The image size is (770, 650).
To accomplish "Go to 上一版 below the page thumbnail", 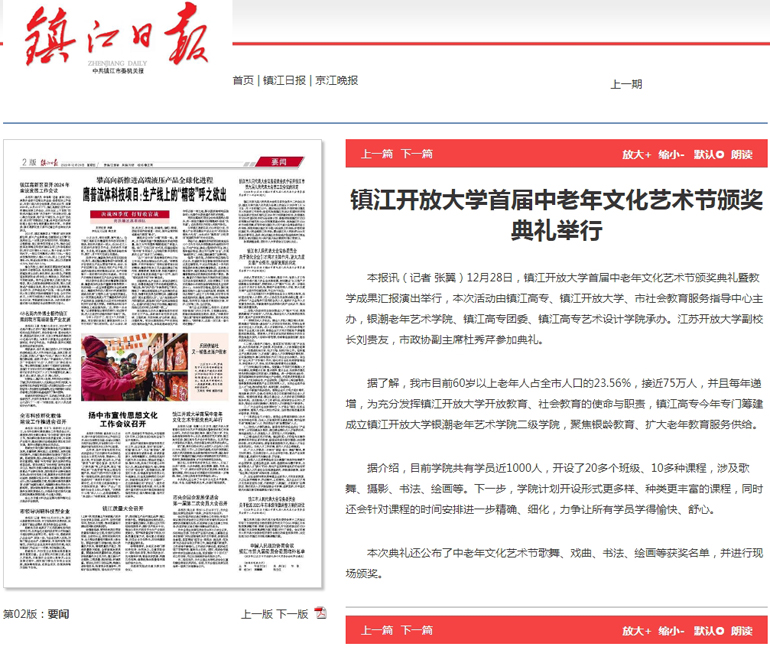I will tap(256, 614).
